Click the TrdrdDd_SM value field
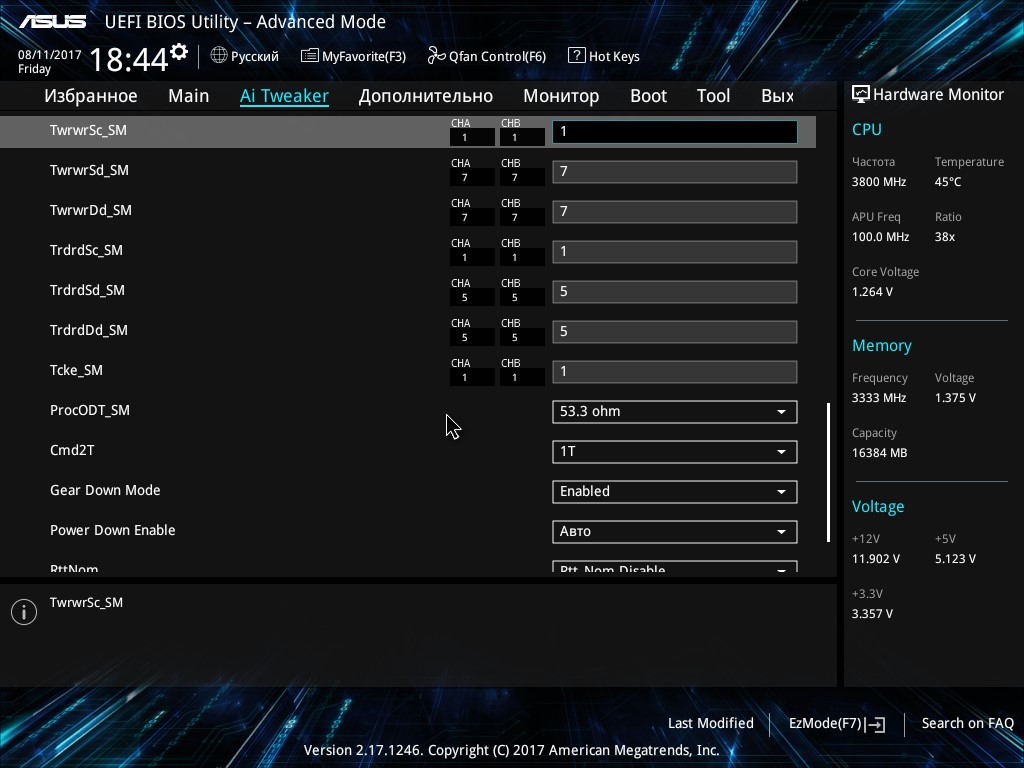 click(x=675, y=332)
